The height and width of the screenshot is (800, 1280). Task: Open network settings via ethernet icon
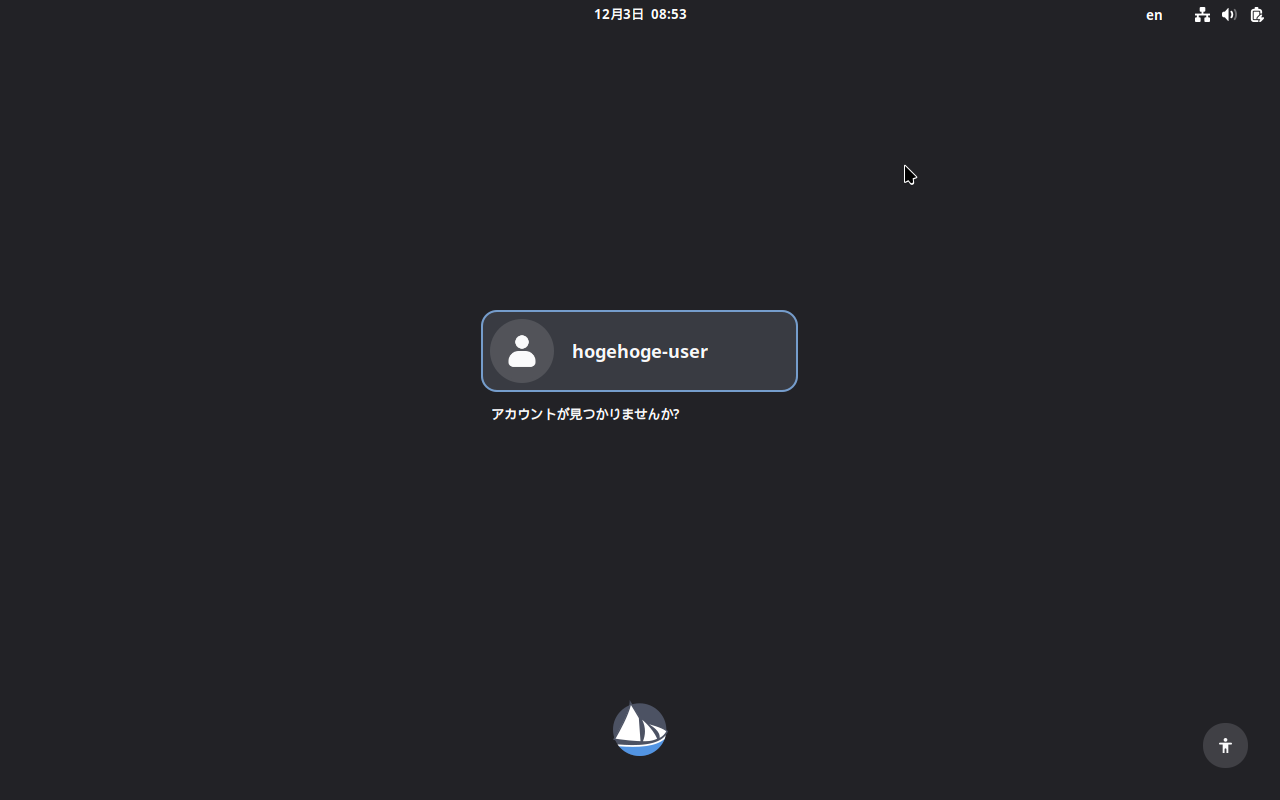click(x=1202, y=15)
